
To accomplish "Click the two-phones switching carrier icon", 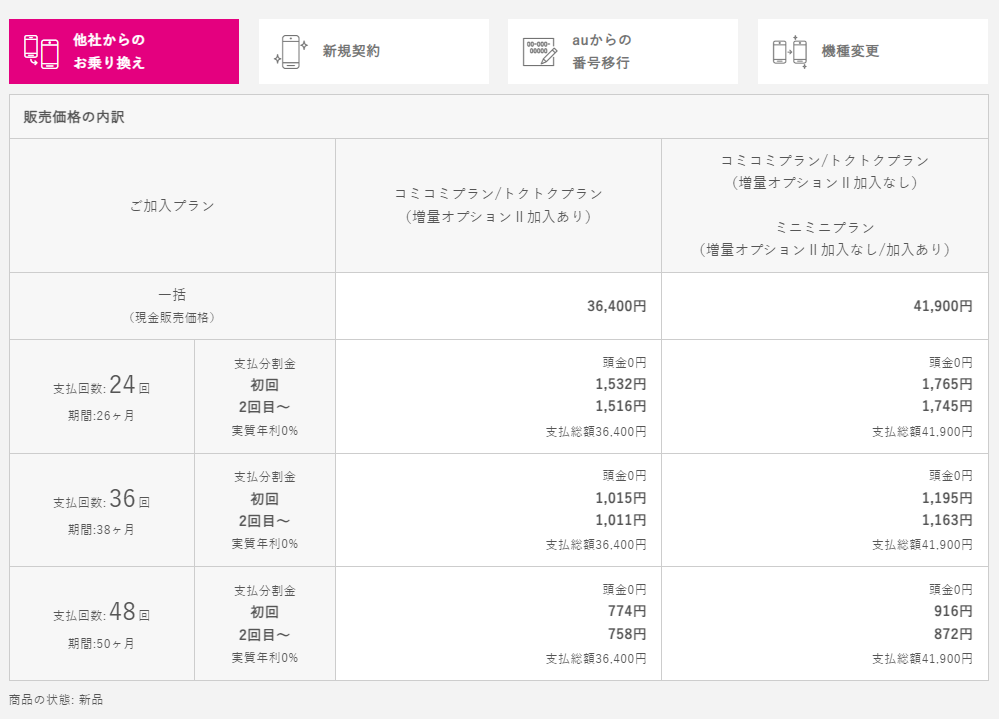I will tap(41, 52).
